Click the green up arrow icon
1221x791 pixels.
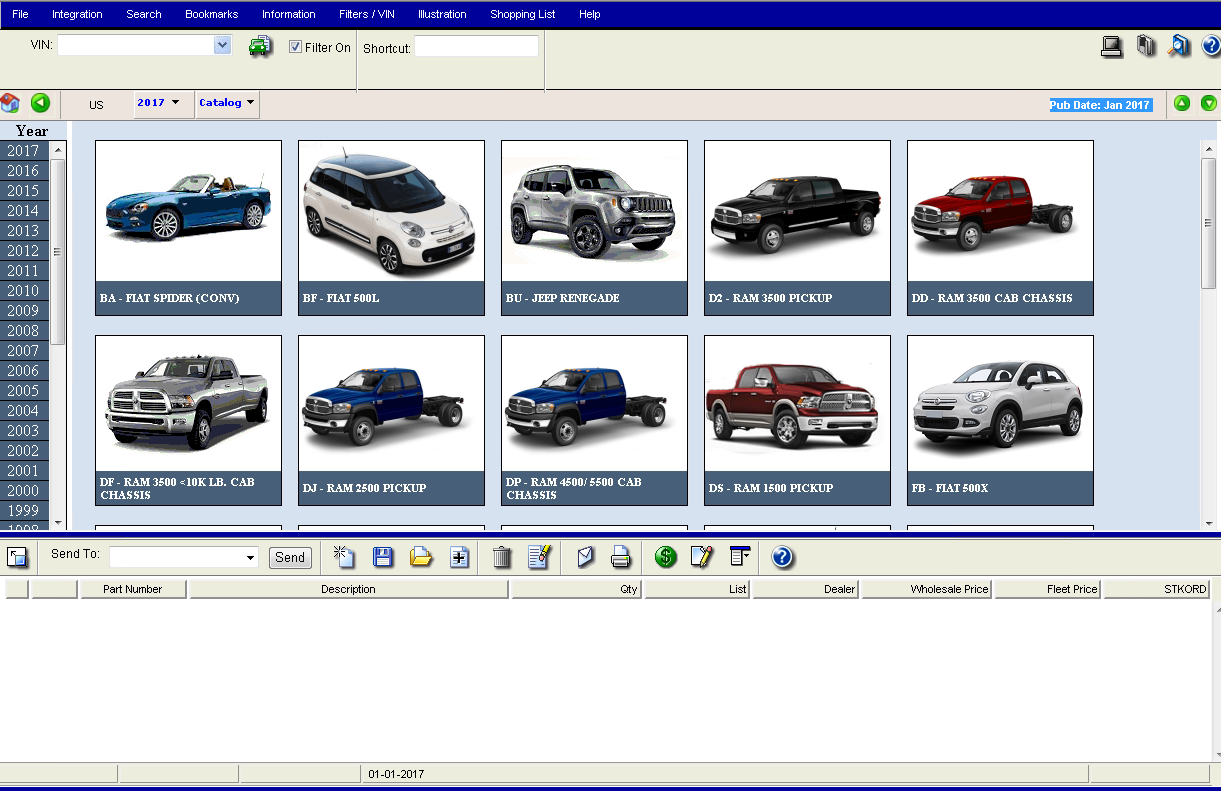[1182, 103]
